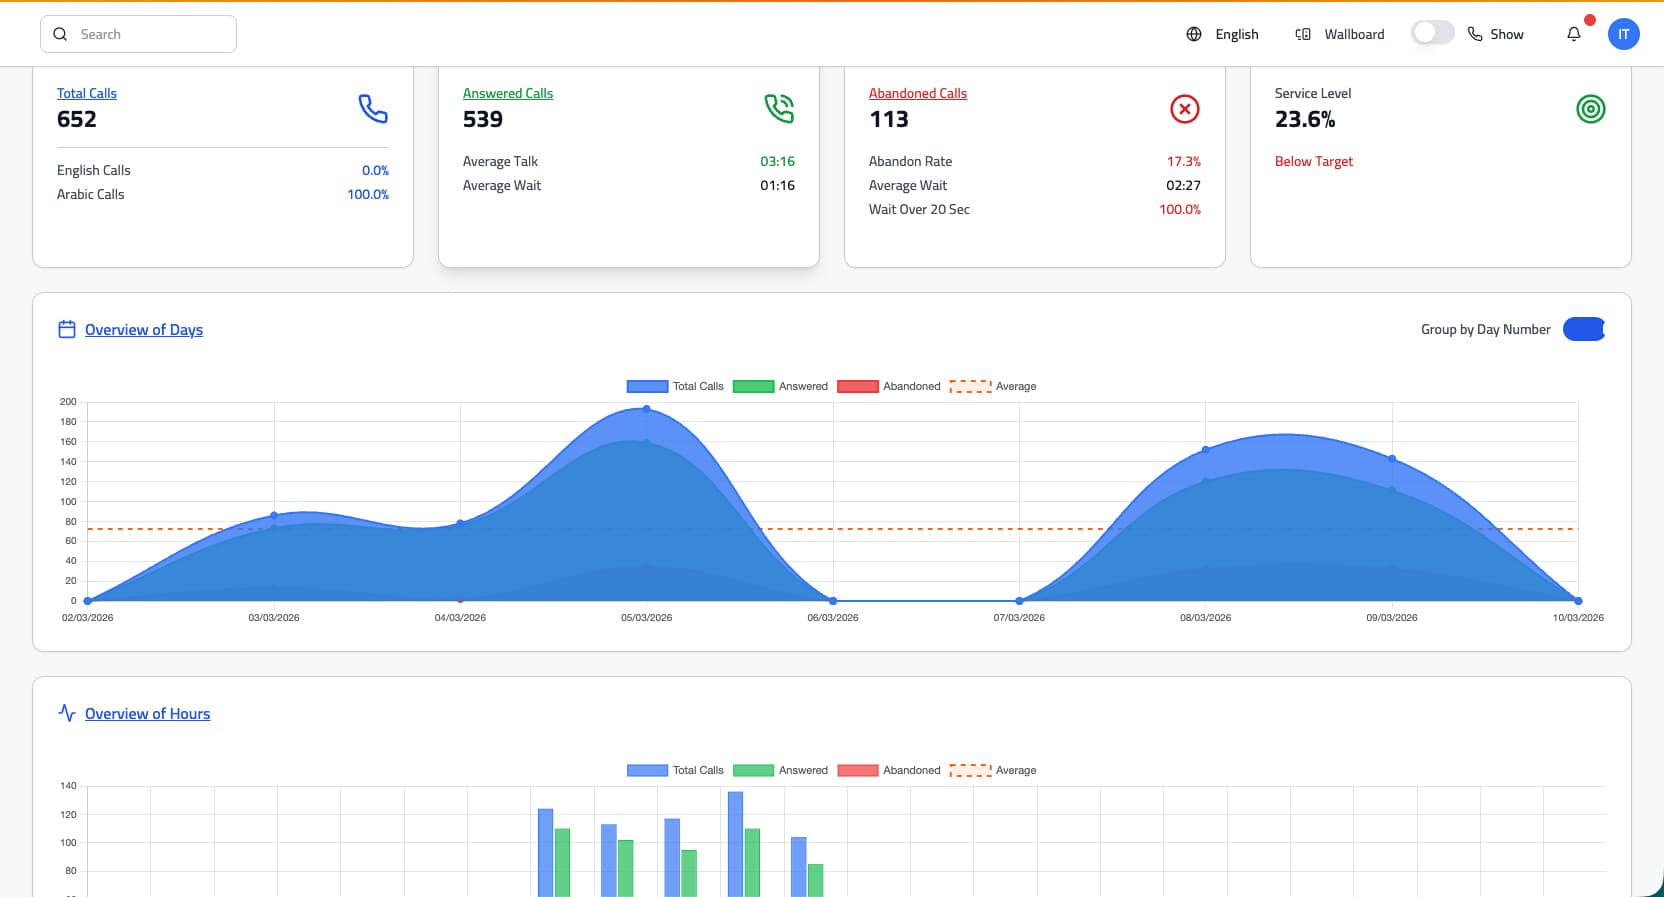Viewport: 1664px width, 897px height.
Task: Open the Wallboard view
Action: [x=1354, y=34]
